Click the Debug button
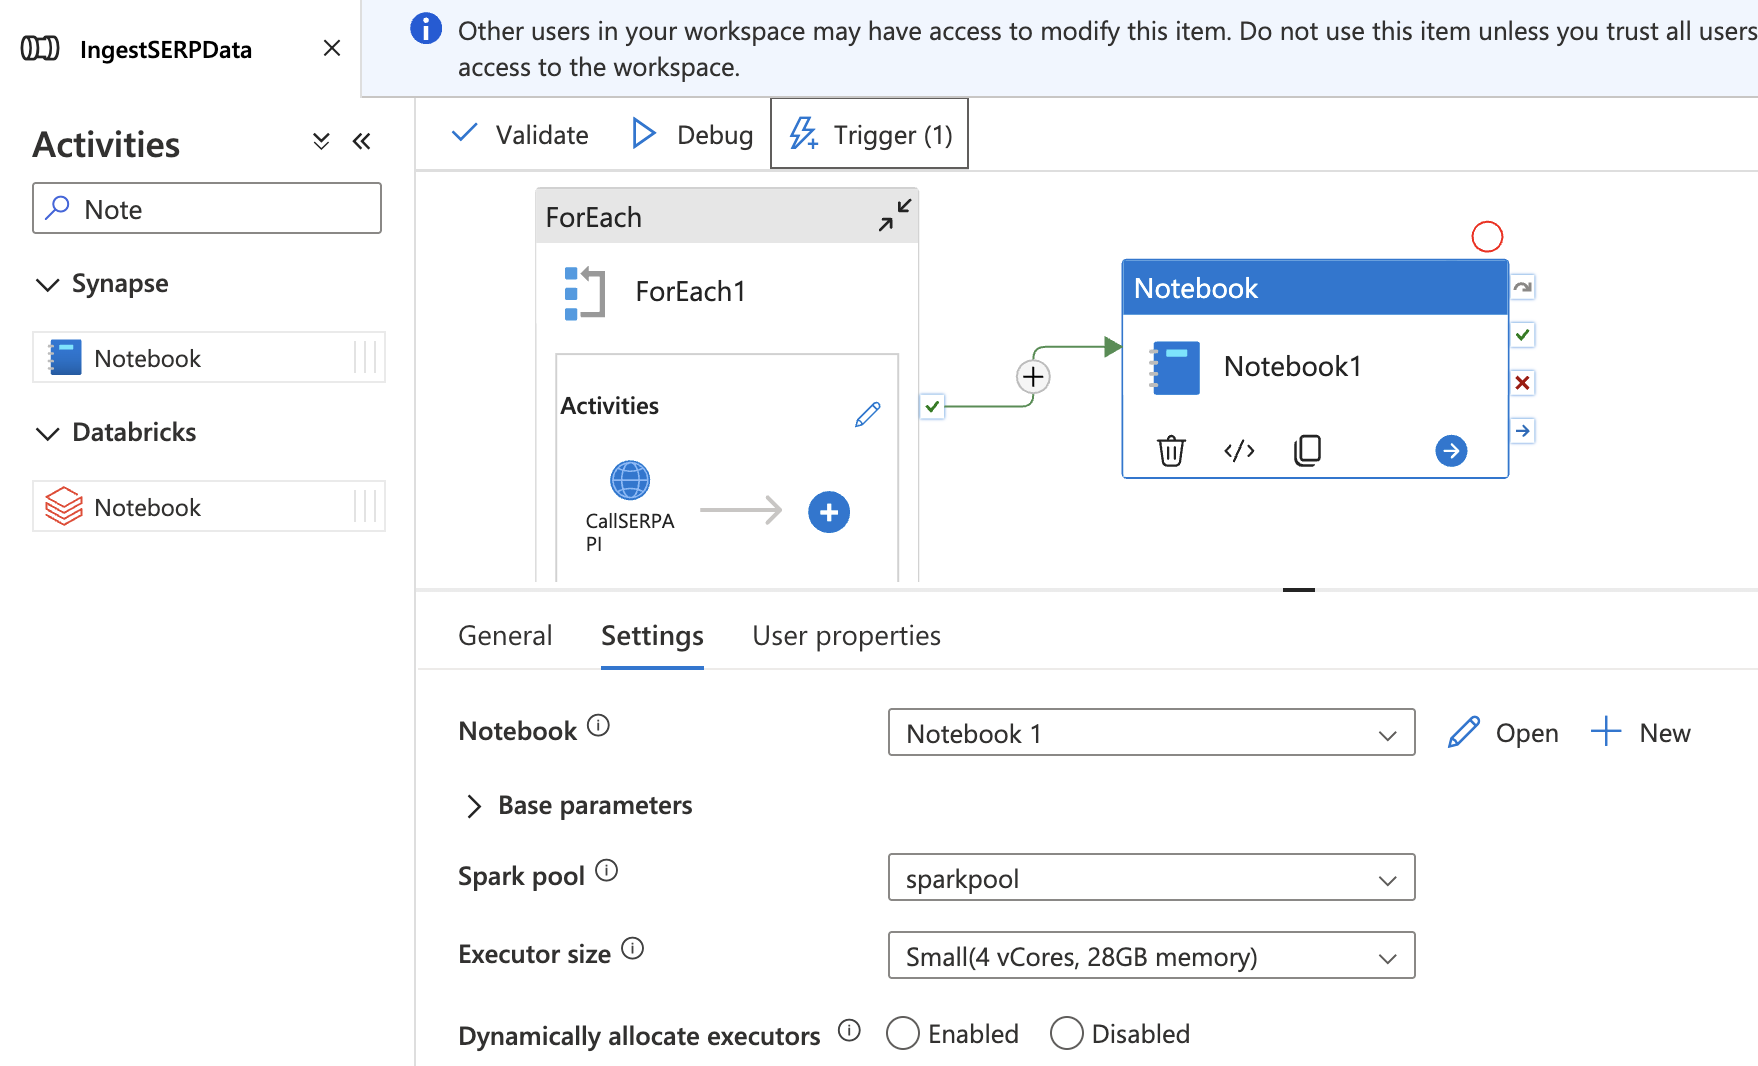 click(x=692, y=134)
